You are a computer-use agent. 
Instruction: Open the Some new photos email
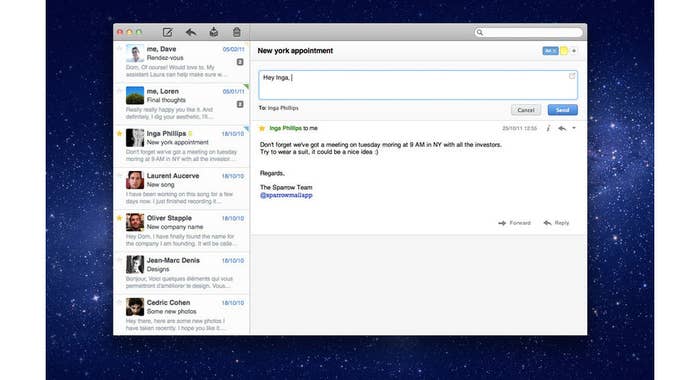pos(181,315)
